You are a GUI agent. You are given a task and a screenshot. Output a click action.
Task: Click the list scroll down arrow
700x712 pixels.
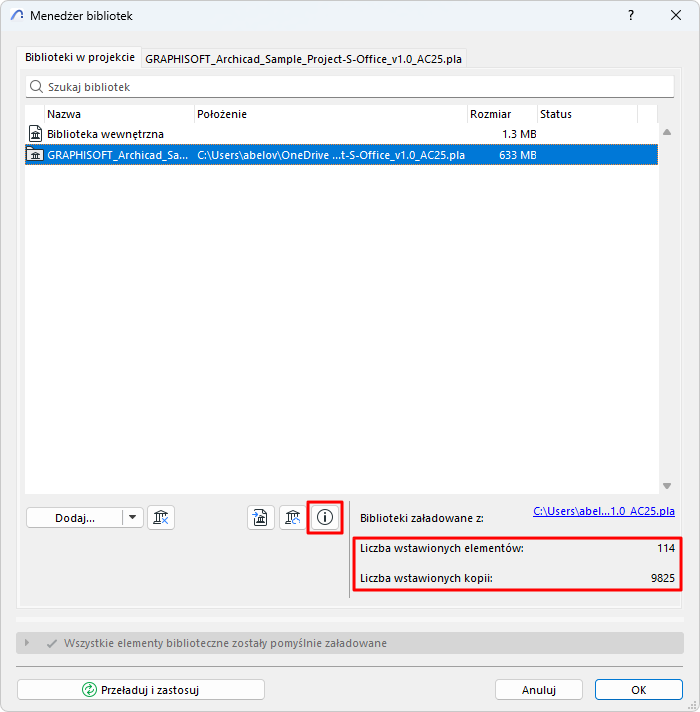(667, 486)
